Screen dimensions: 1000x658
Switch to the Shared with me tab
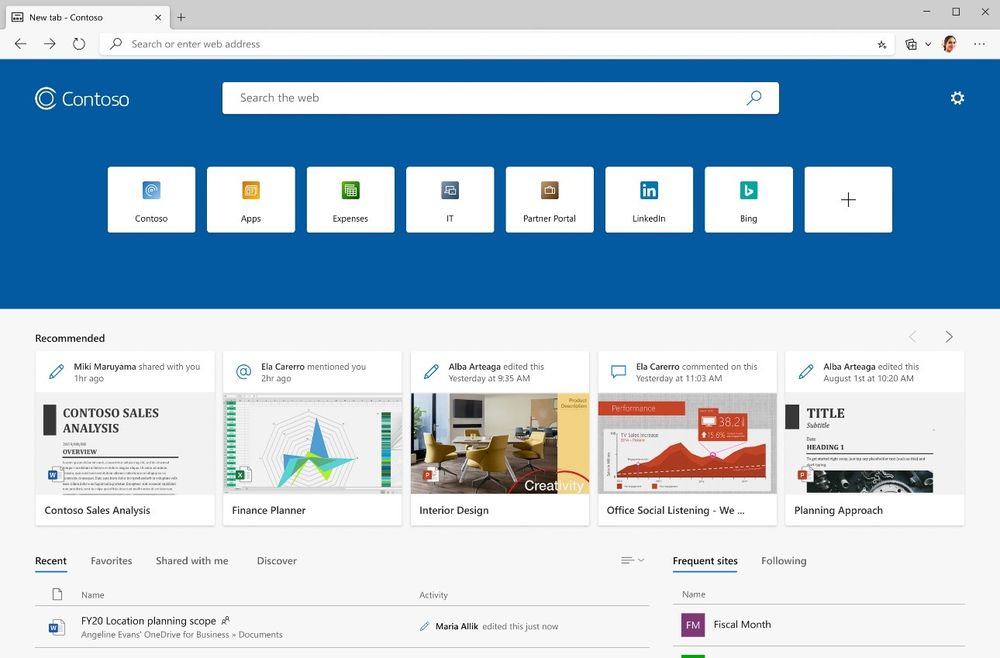coord(192,561)
